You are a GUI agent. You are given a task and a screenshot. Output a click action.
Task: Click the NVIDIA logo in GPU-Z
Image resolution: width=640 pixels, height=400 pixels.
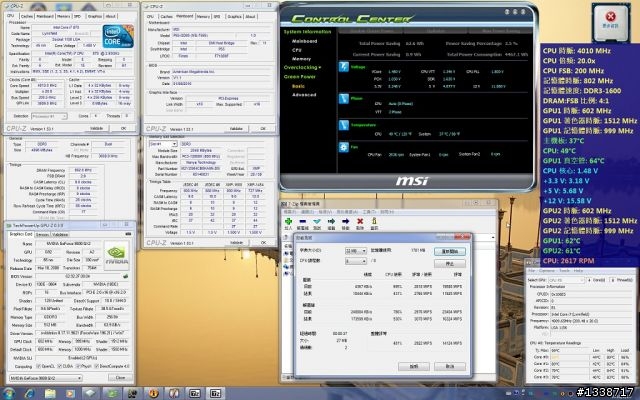pyautogui.click(x=117, y=256)
